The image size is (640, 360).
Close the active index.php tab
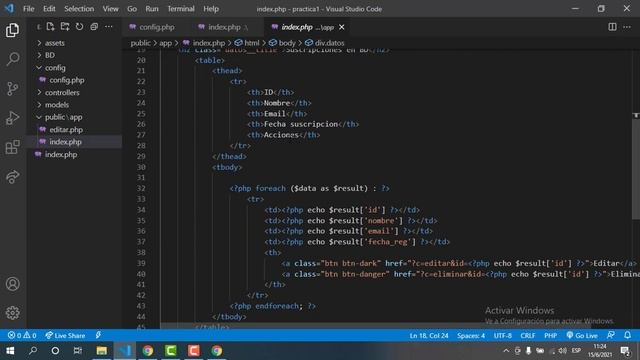tap(342, 27)
